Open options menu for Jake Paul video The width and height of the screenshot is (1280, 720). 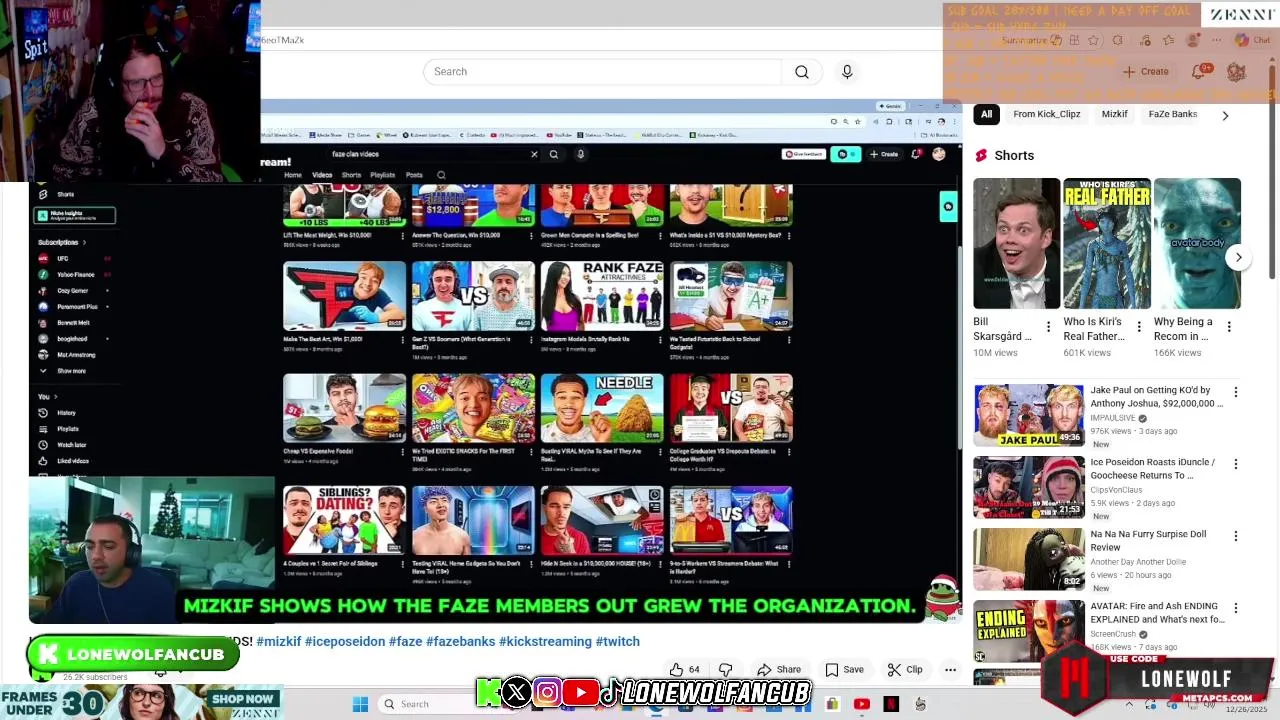click(1236, 392)
